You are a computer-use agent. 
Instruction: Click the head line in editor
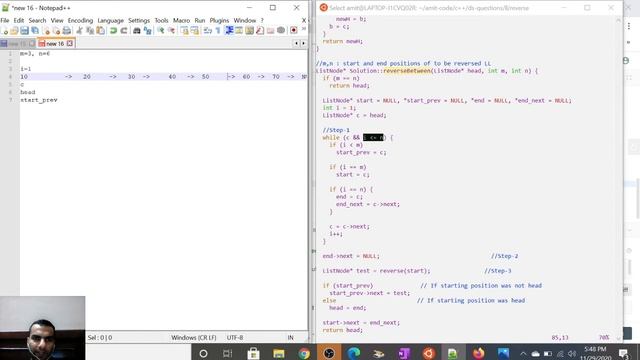tap(28, 92)
